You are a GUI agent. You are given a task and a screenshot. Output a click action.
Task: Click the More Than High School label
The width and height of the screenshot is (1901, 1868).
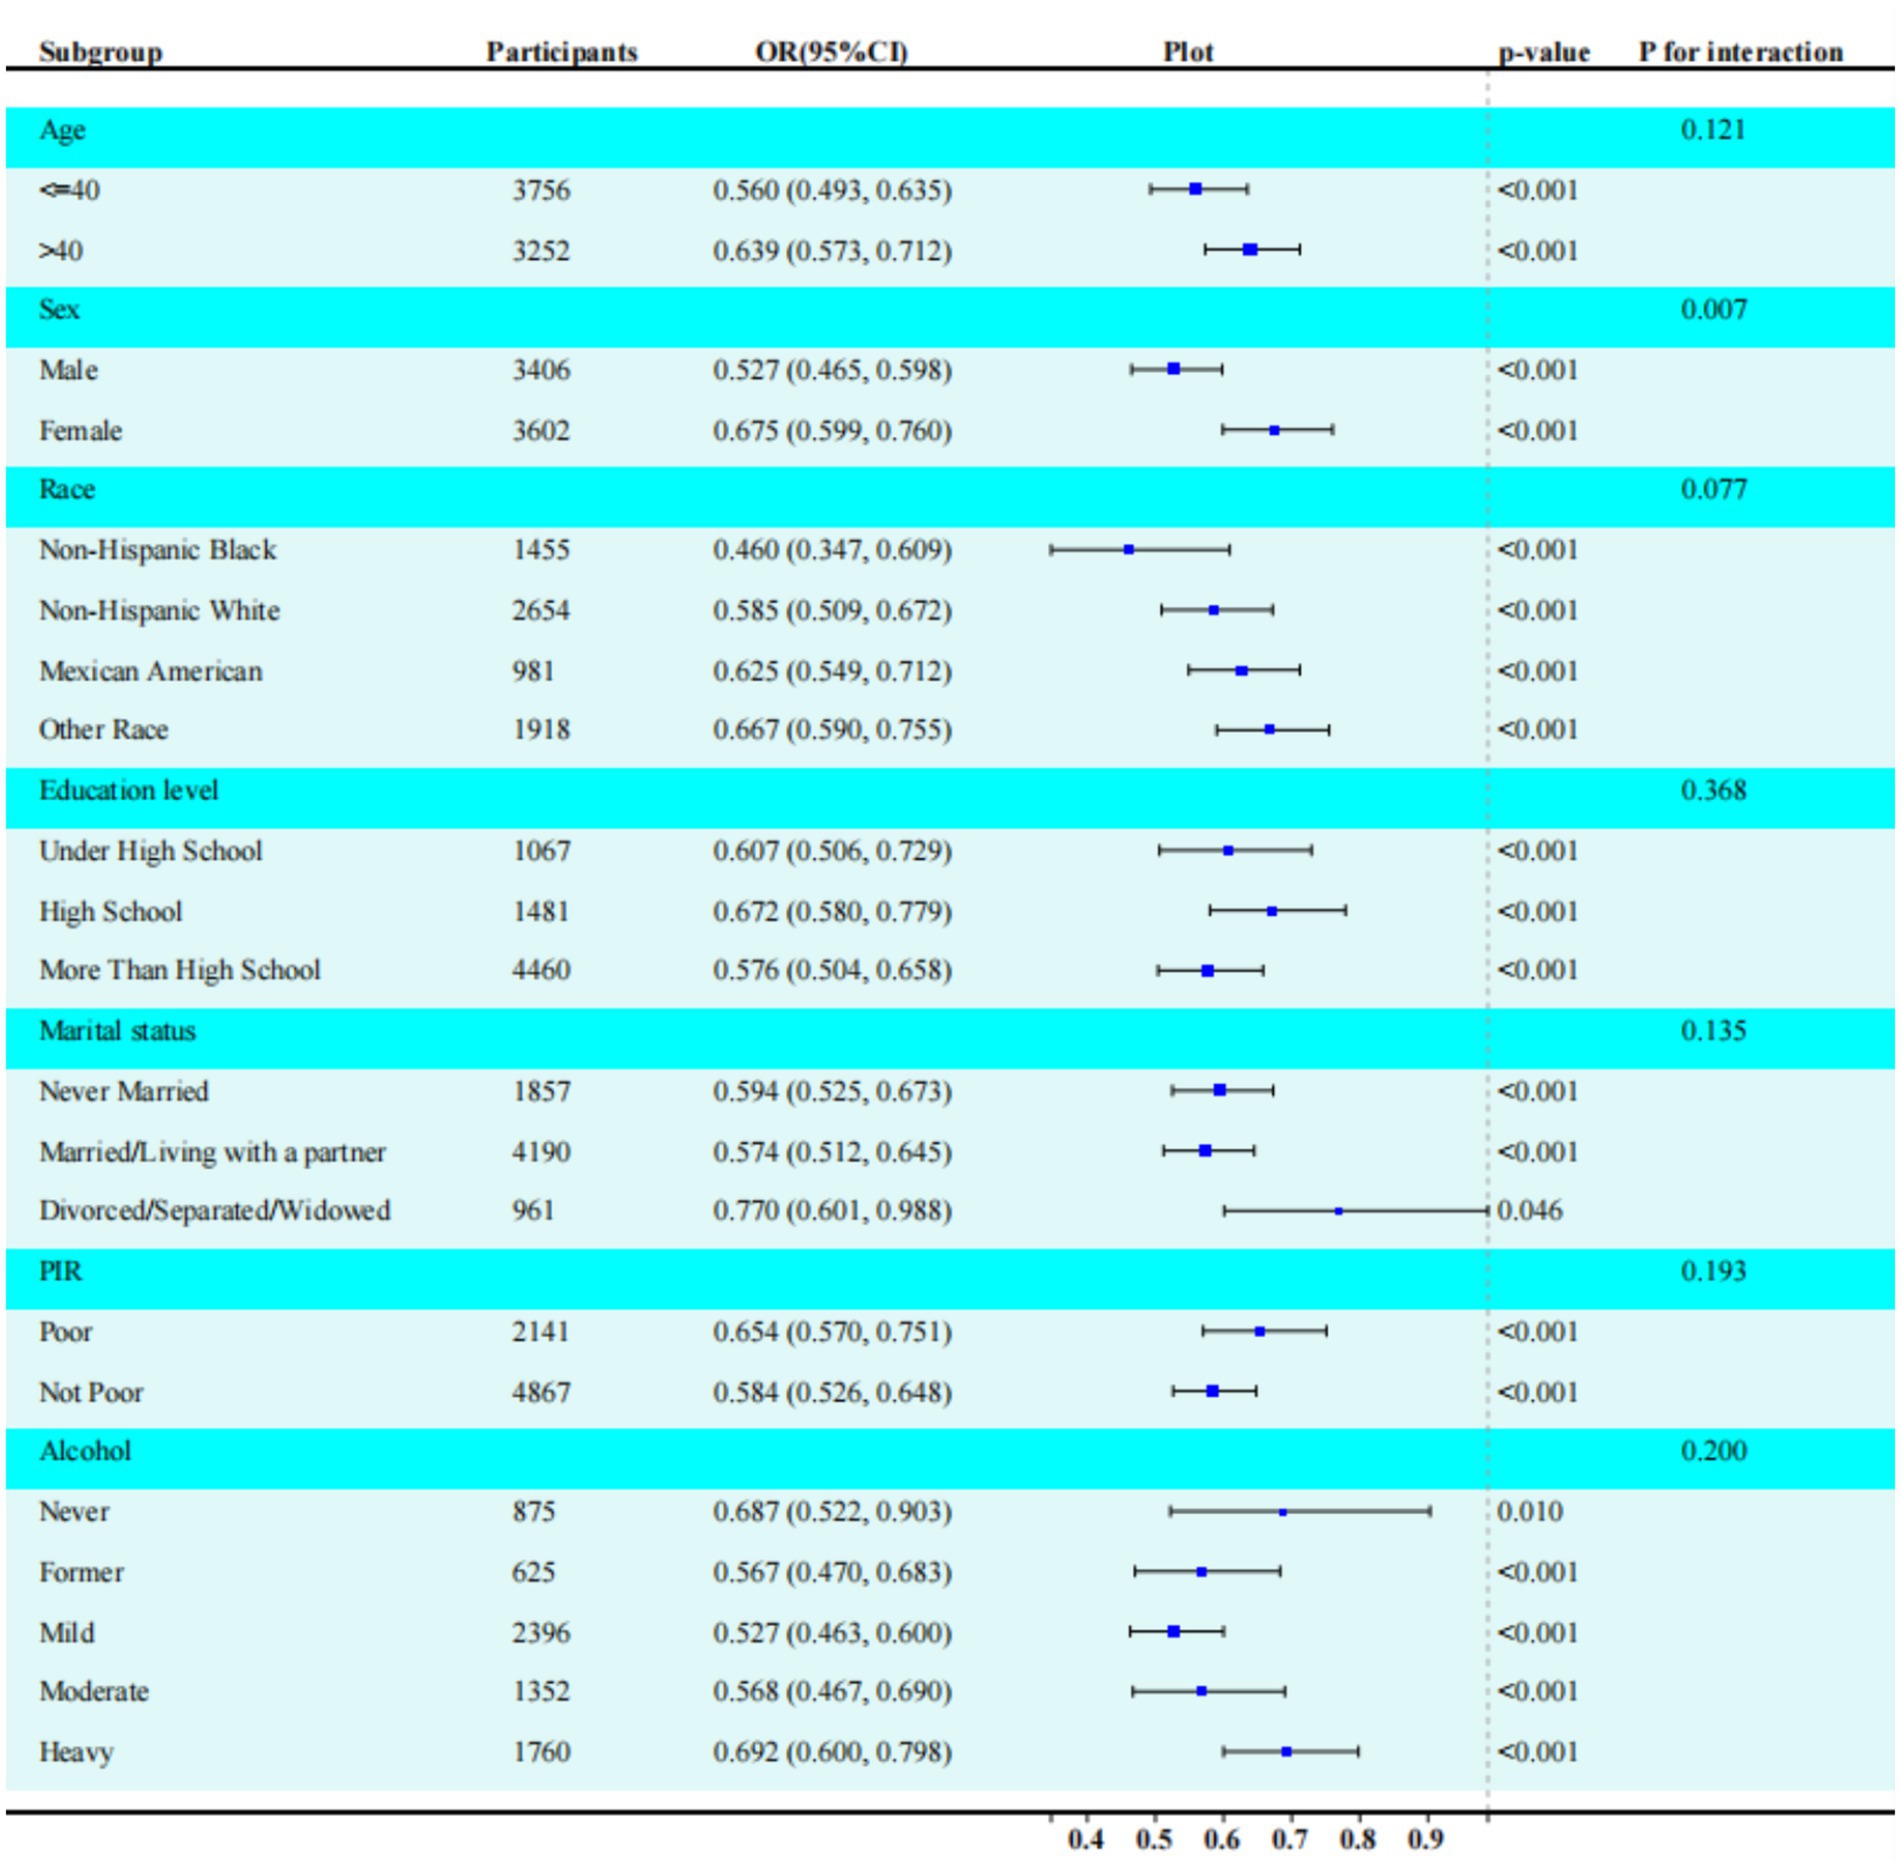click(179, 970)
